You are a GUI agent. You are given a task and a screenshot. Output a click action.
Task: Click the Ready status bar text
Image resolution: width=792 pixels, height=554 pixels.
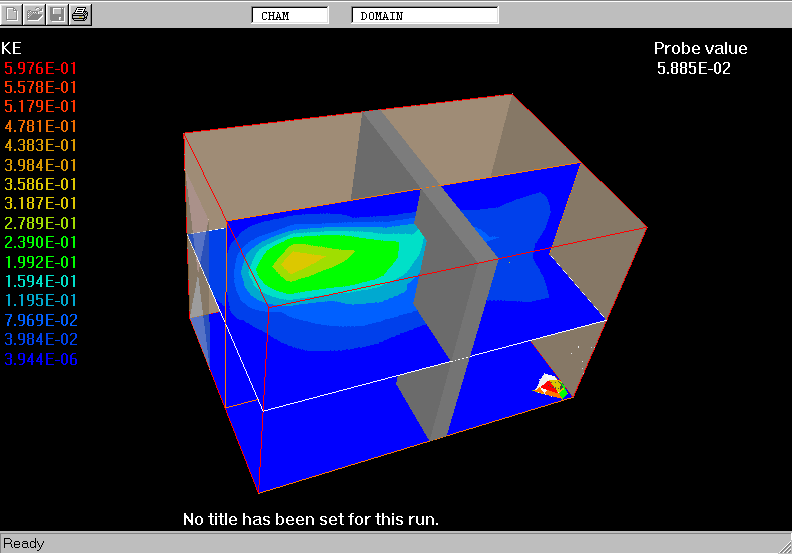pyautogui.click(x=24, y=544)
